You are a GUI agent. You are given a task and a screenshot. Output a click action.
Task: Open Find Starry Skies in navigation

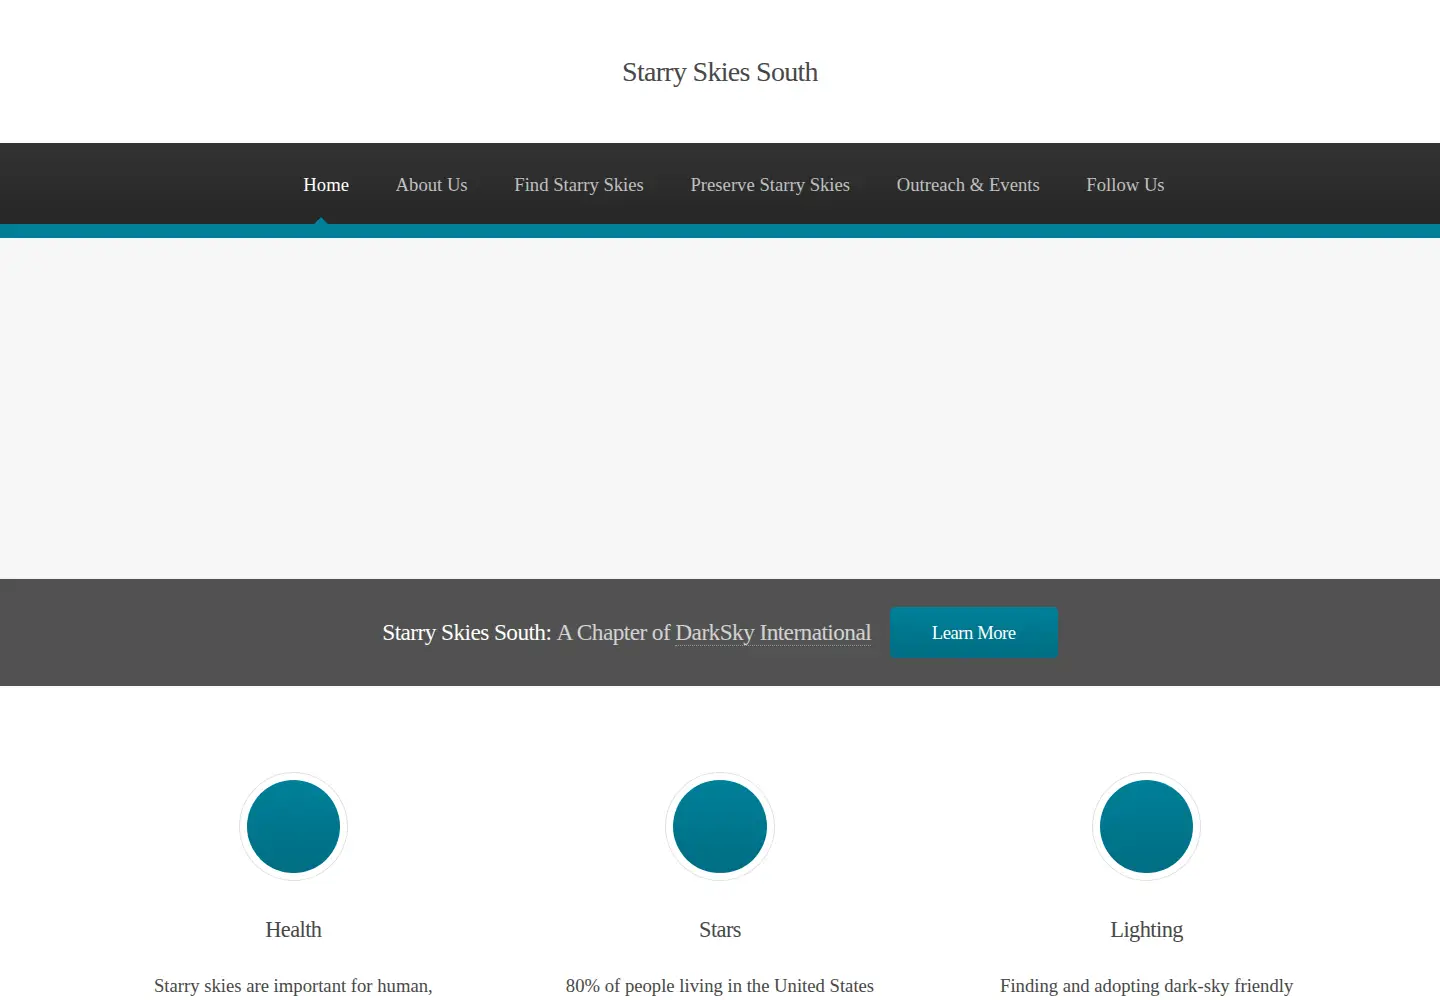[x=579, y=185]
